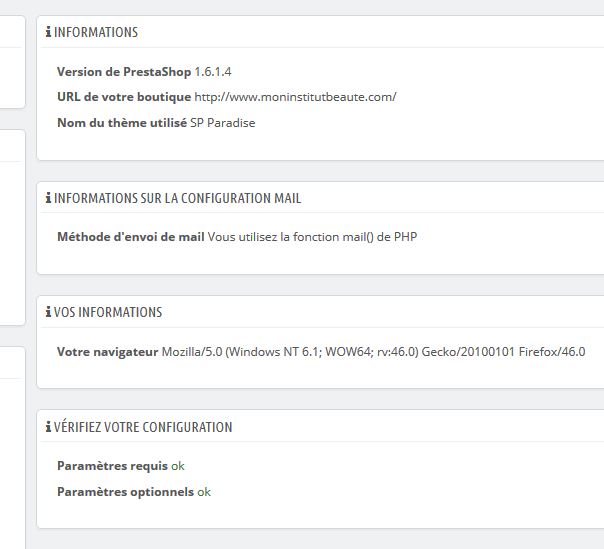This screenshot has width=604, height=549.
Task: Click the theme name SP Paradise
Action: [223, 123]
